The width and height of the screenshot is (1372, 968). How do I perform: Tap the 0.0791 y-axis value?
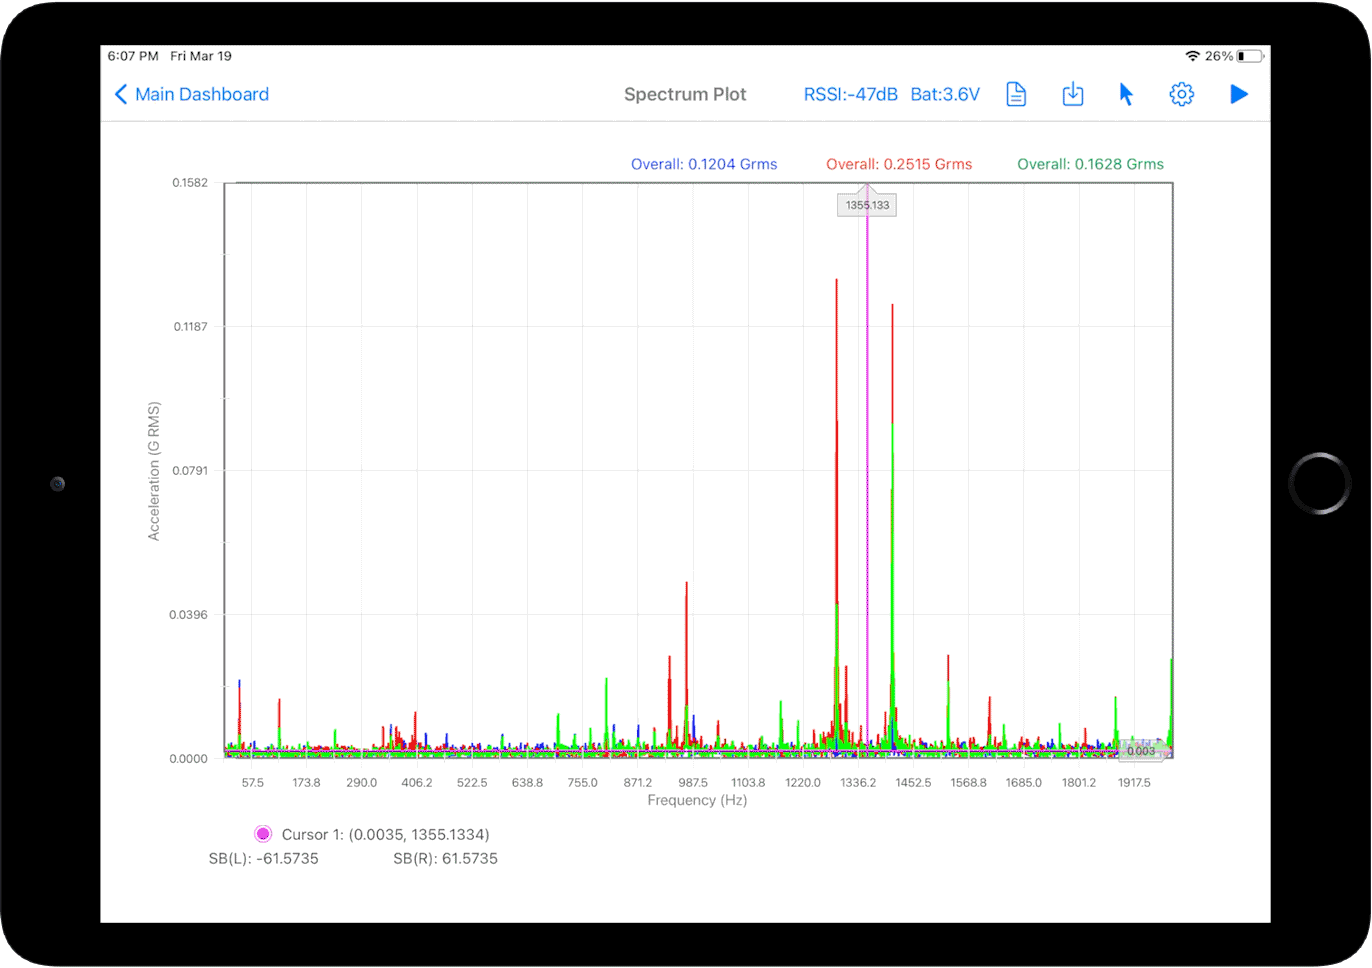point(190,471)
